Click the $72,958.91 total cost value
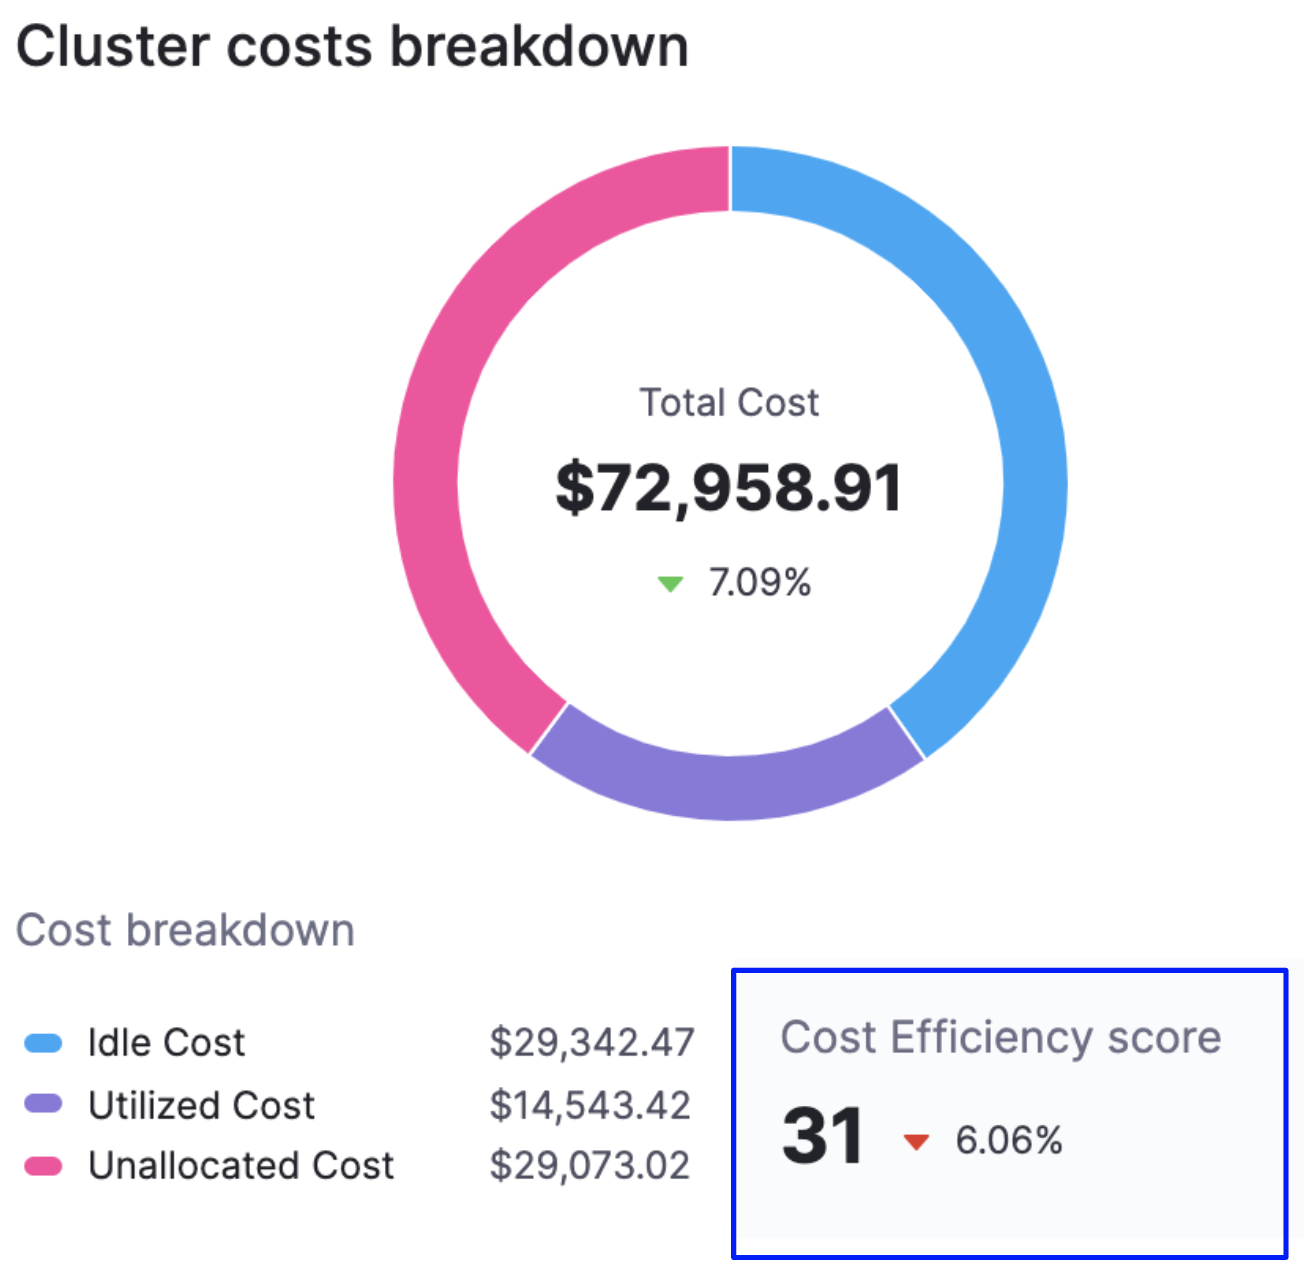This screenshot has height=1280, width=1304. point(729,488)
